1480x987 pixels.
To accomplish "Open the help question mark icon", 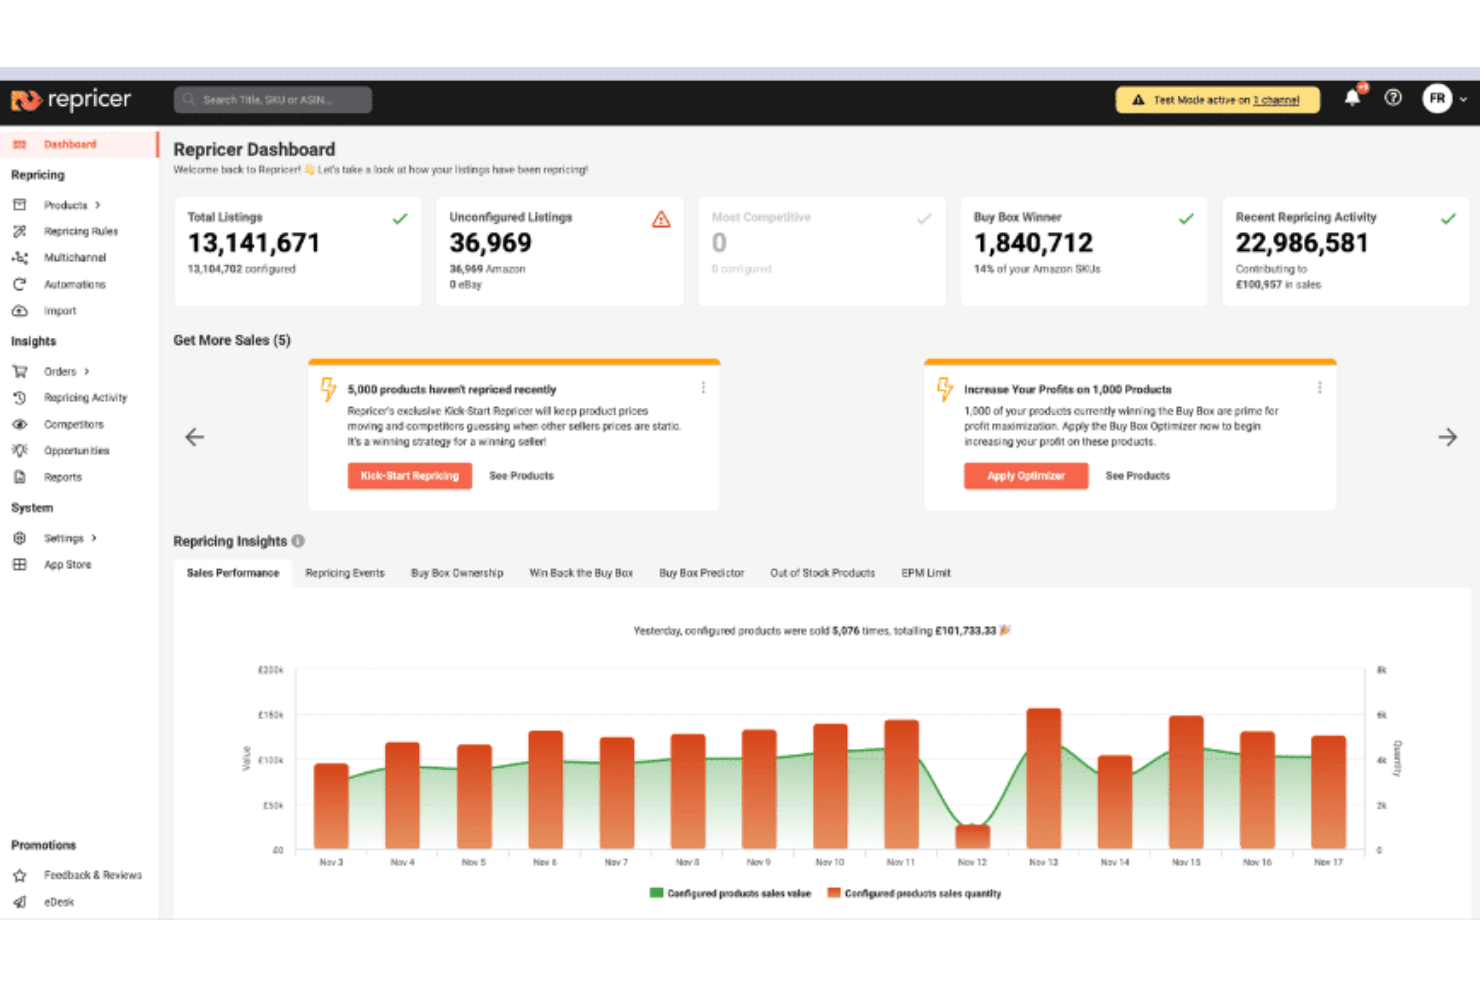I will (x=1393, y=97).
